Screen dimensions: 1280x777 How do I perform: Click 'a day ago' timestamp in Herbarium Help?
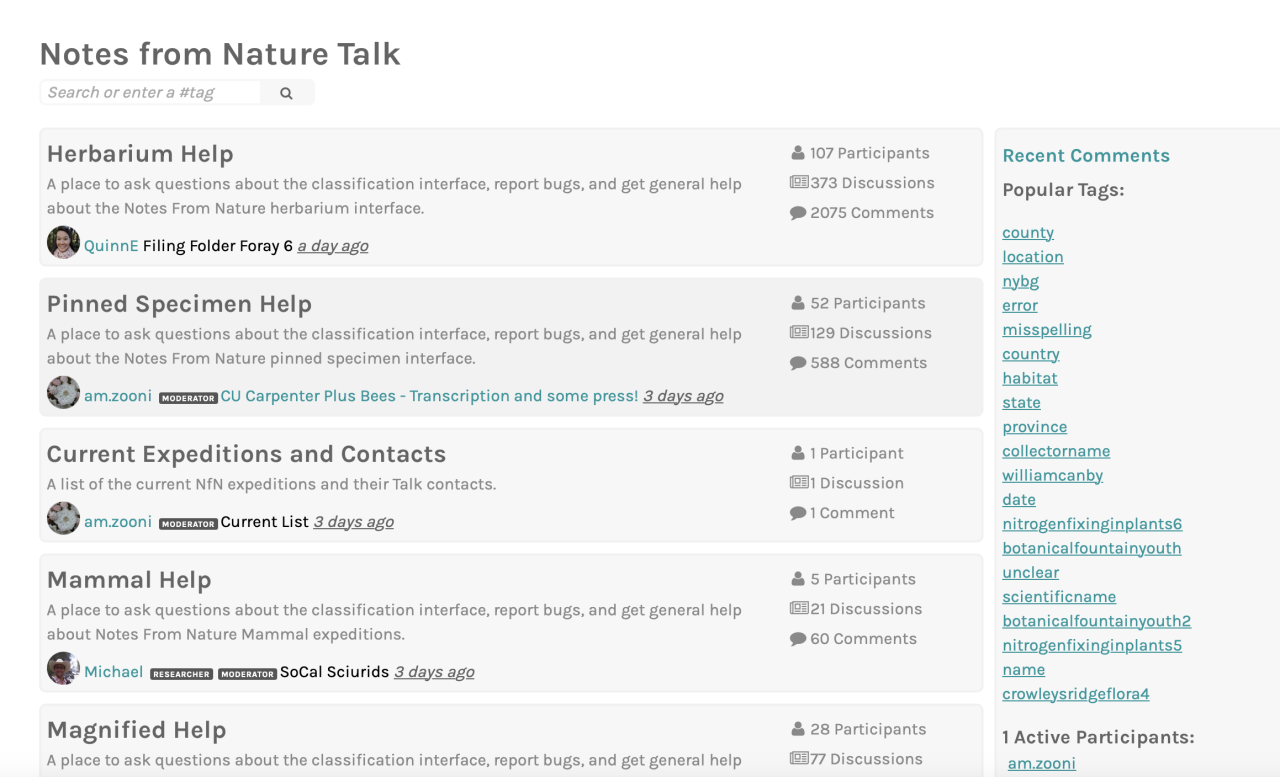[333, 246]
